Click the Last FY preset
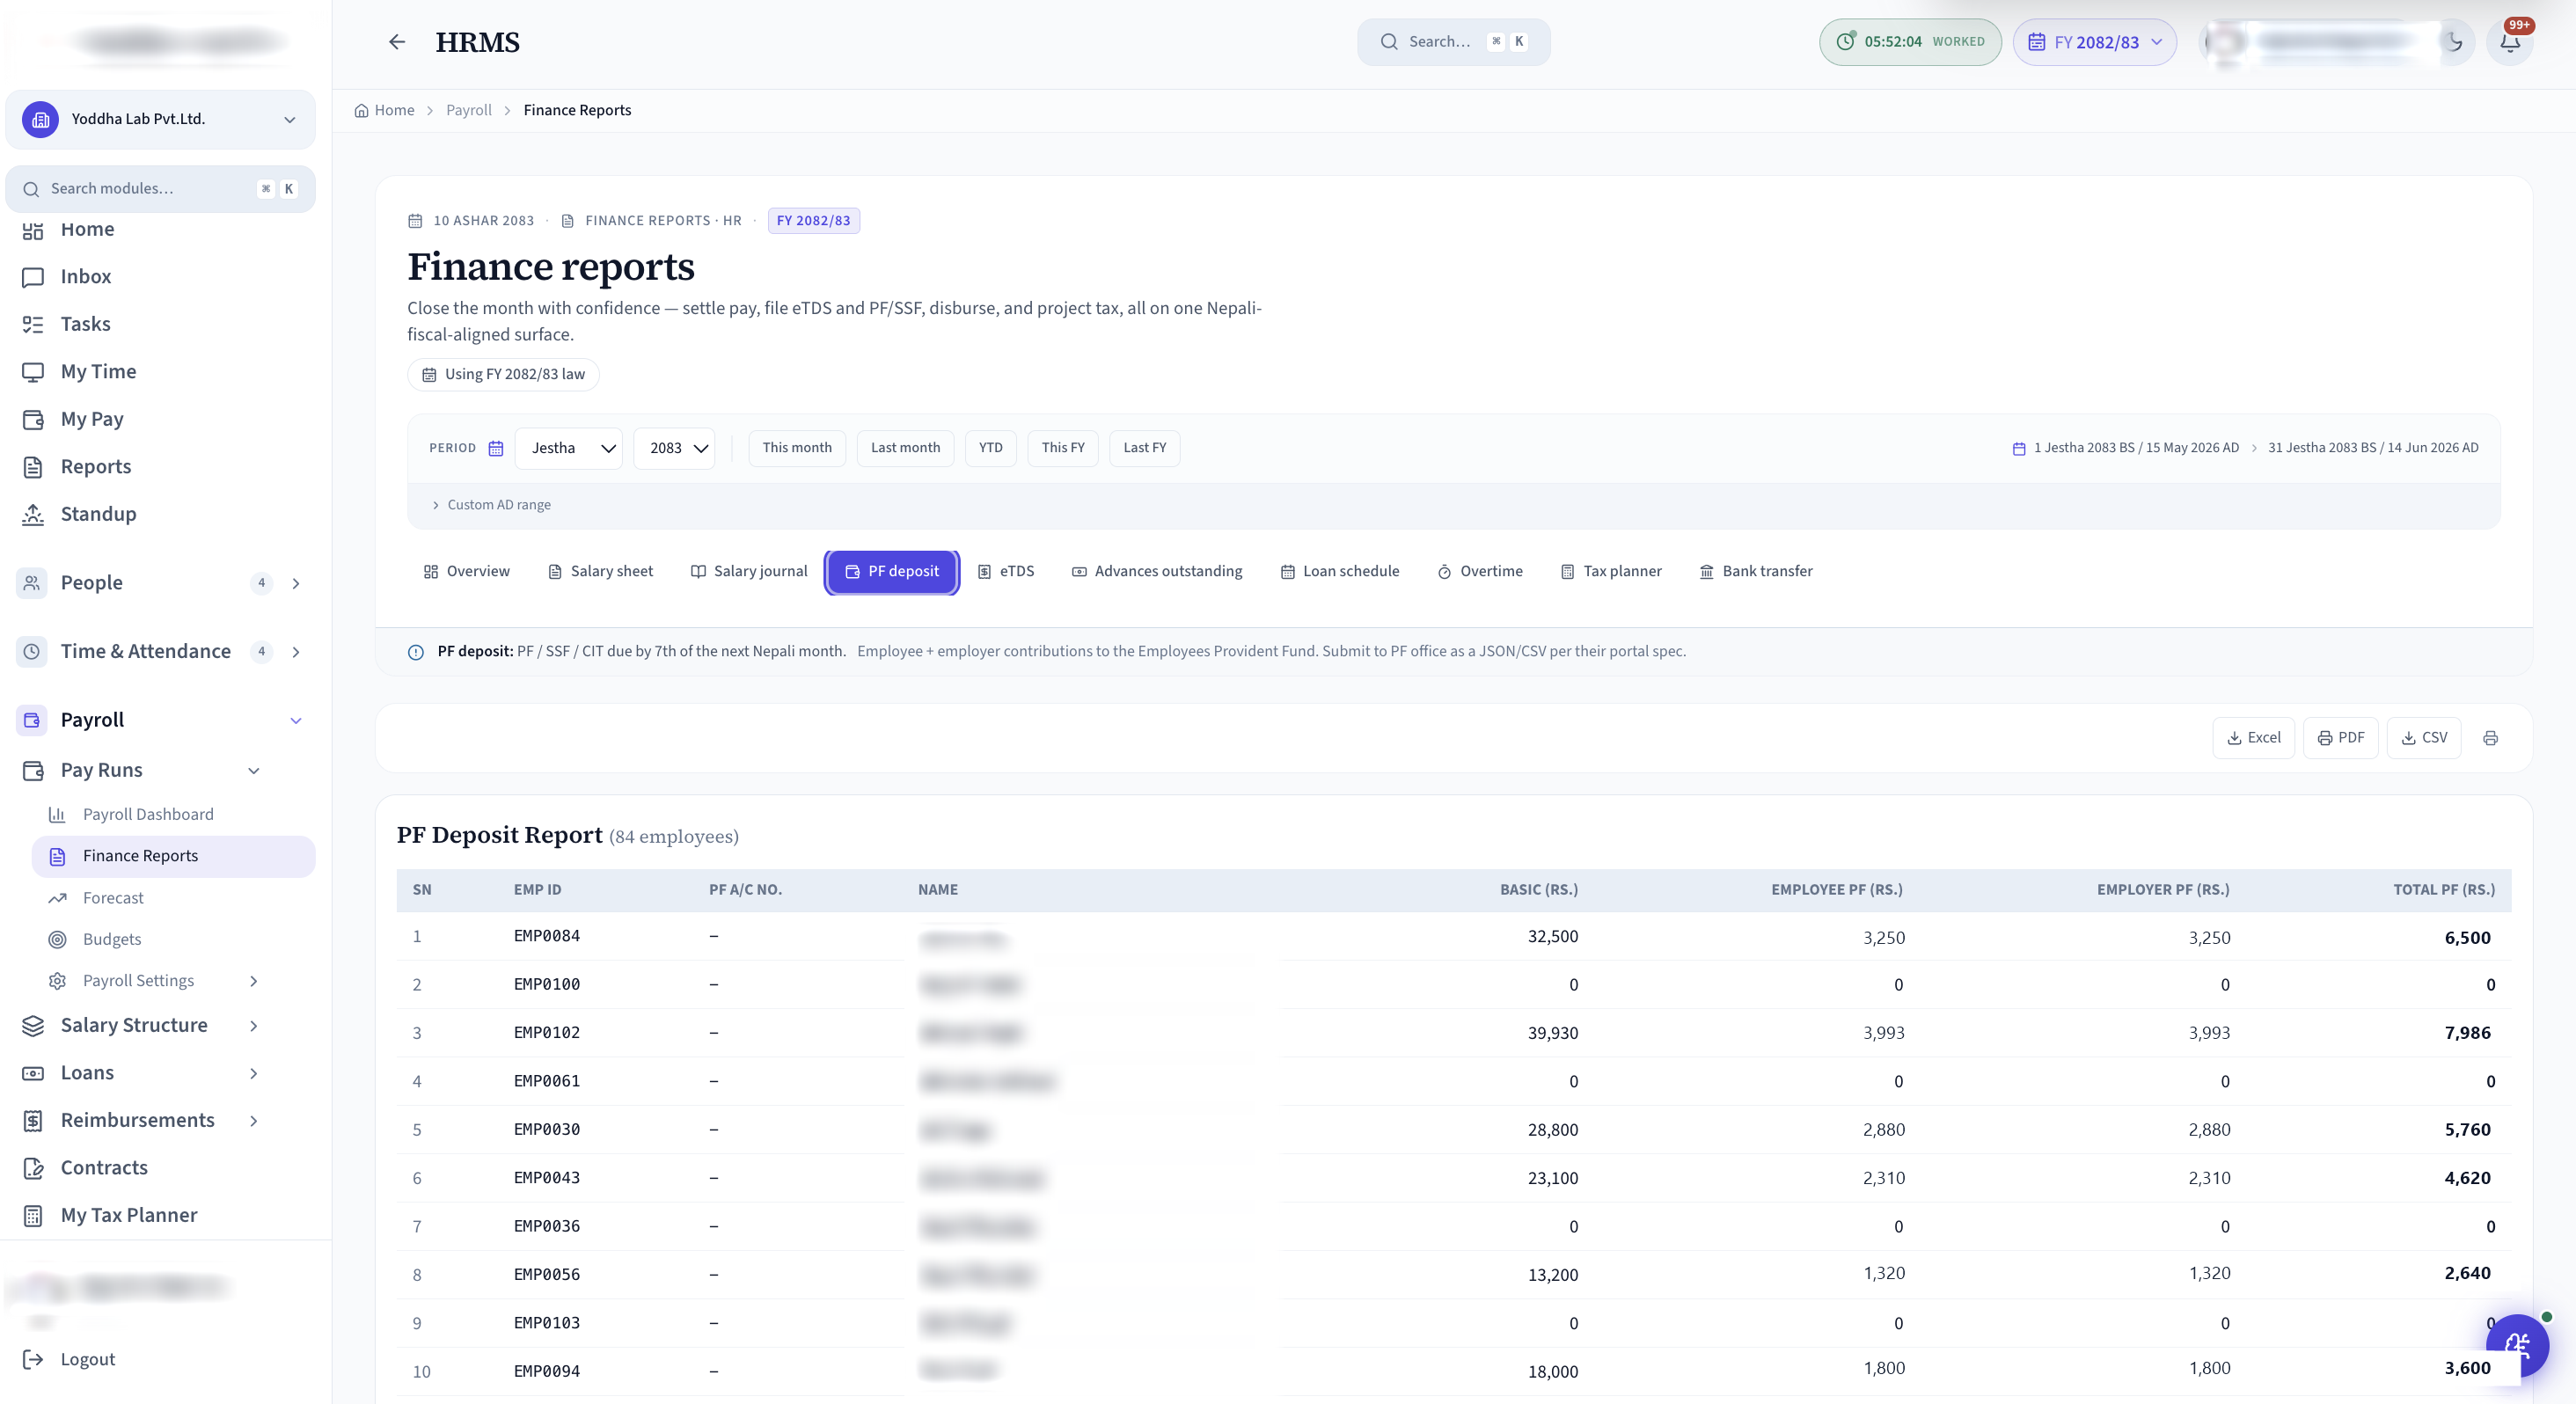The image size is (2576, 1404). click(1144, 448)
